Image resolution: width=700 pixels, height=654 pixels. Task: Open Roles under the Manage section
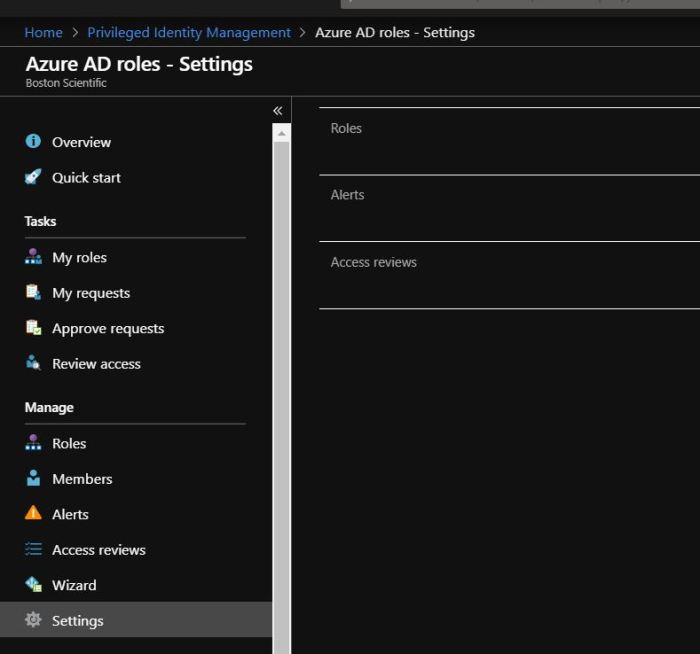pyautogui.click(x=69, y=443)
